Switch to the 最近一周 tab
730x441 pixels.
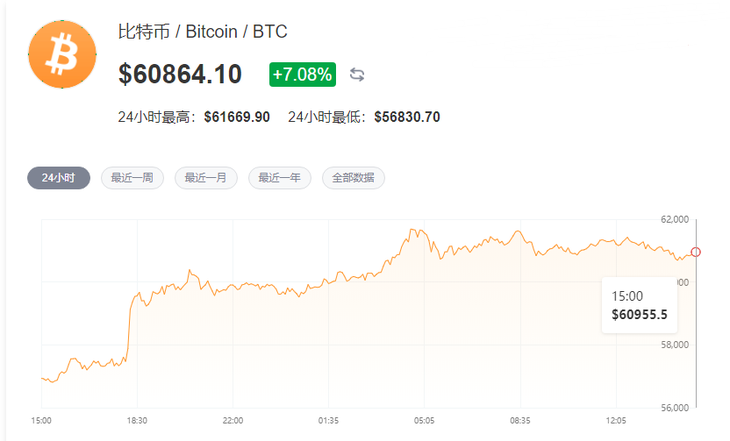(132, 178)
